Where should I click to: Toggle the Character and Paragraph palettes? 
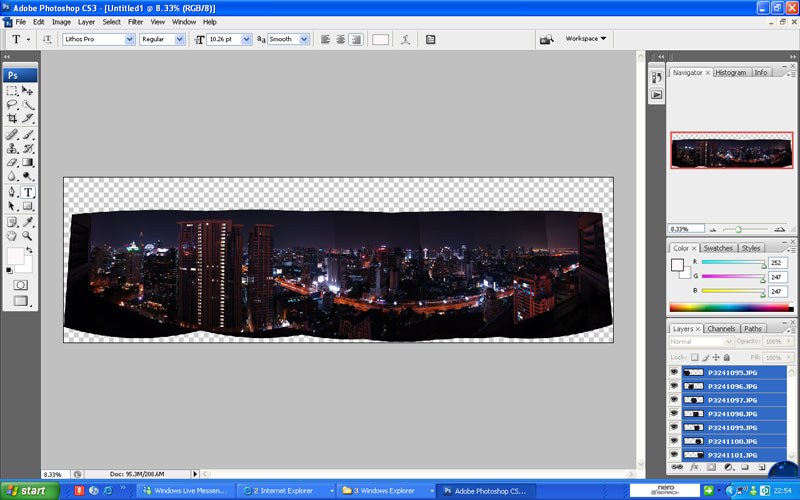431,39
